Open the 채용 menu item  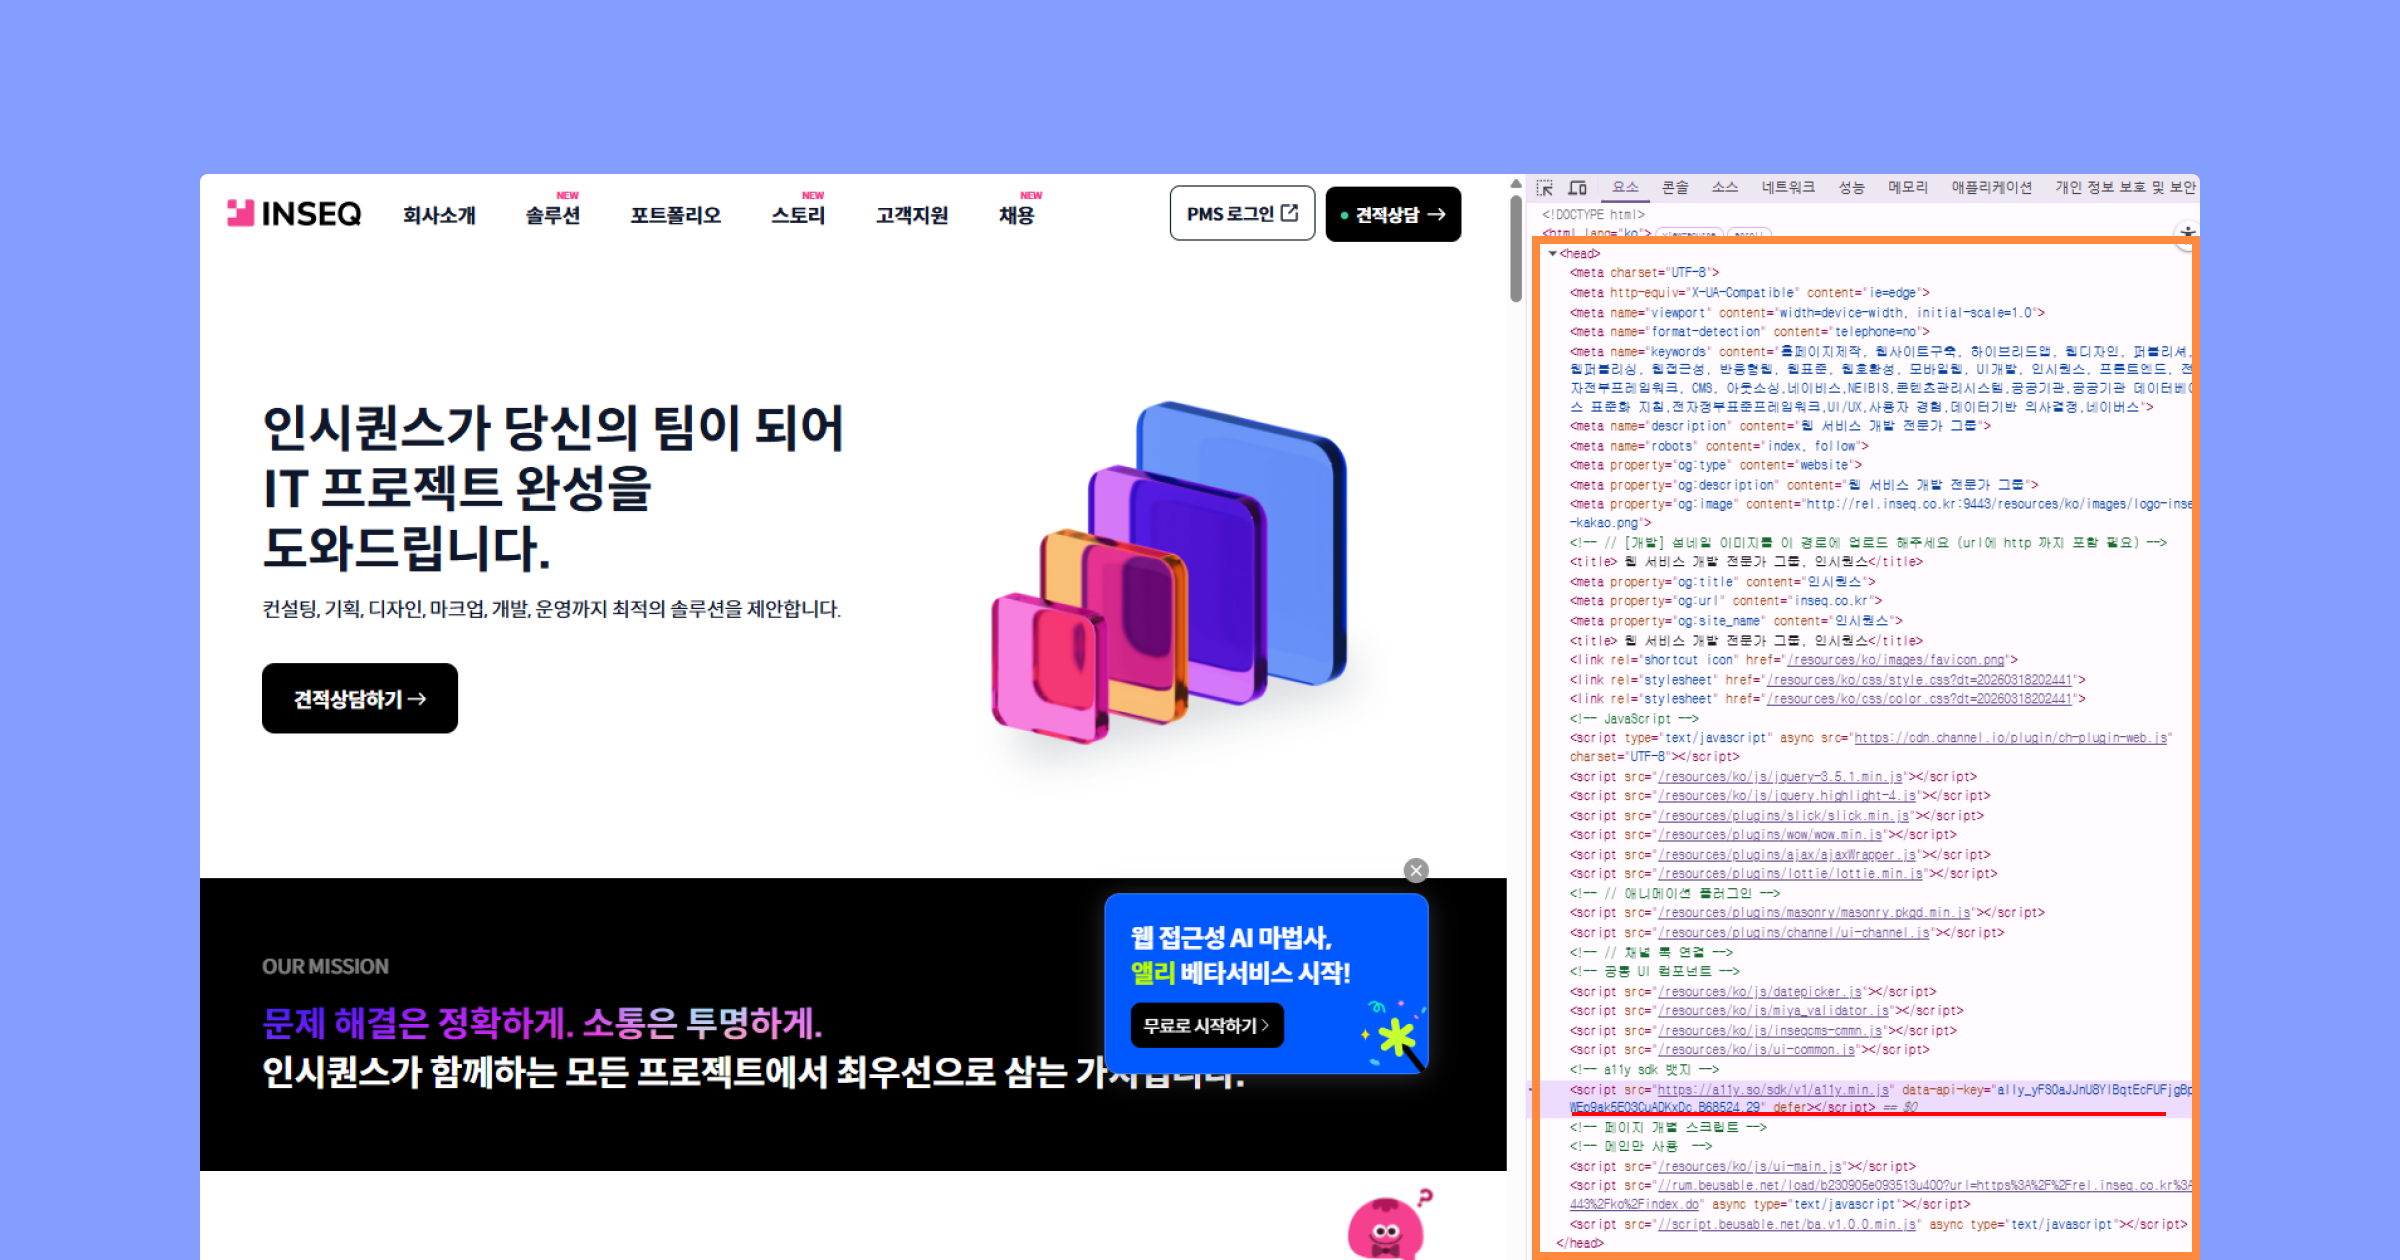pyautogui.click(x=1016, y=215)
